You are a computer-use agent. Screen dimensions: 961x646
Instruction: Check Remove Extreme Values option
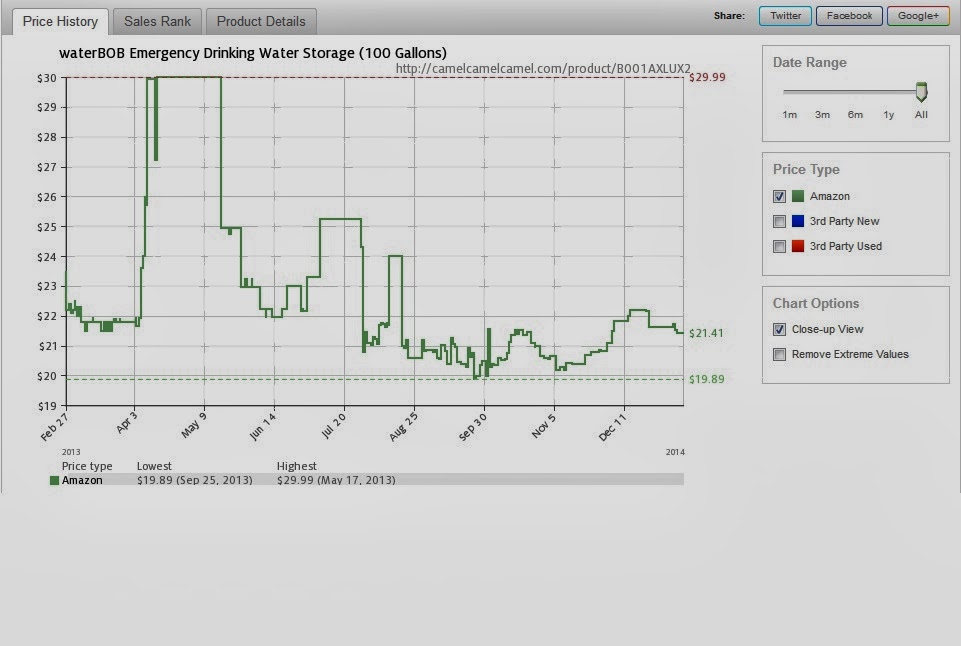click(779, 354)
